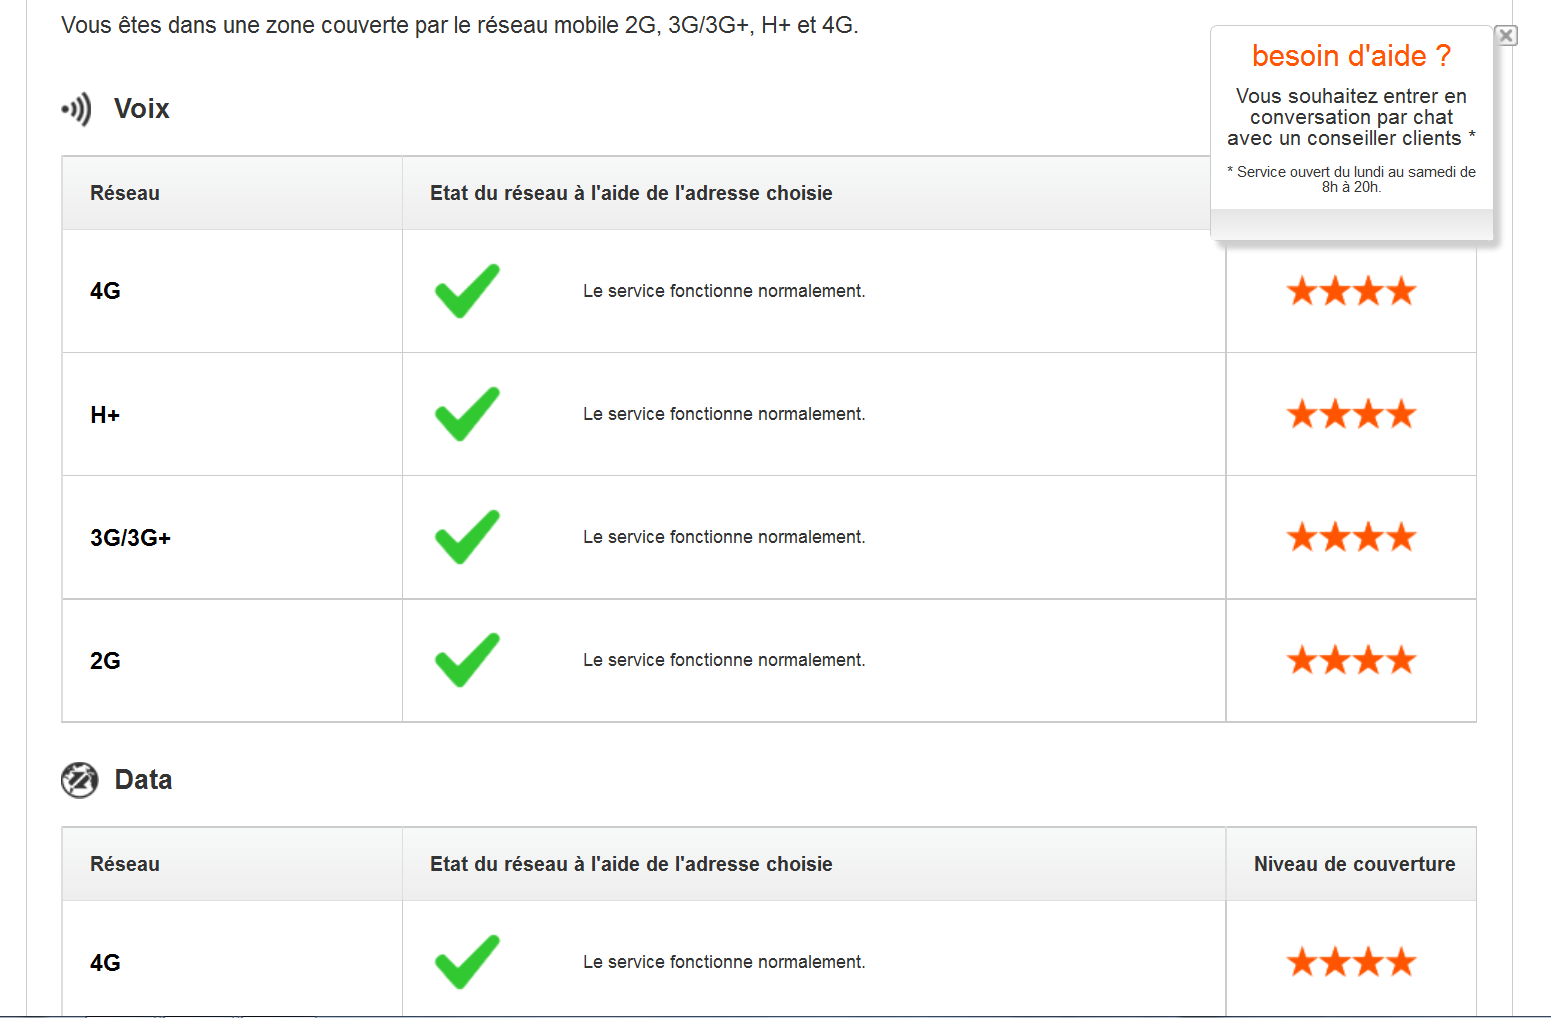Click the orange star rating for Data 4G

tap(1351, 962)
